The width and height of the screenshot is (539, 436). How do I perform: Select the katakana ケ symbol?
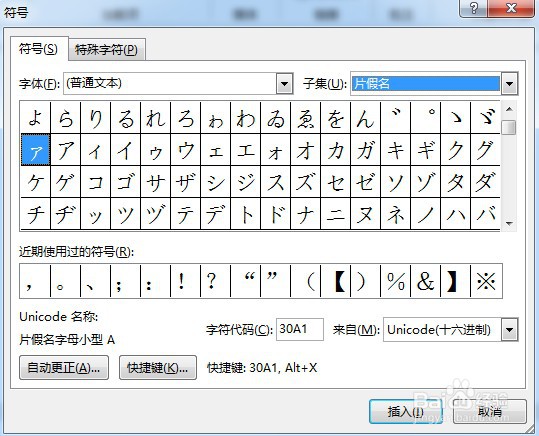coord(36,182)
